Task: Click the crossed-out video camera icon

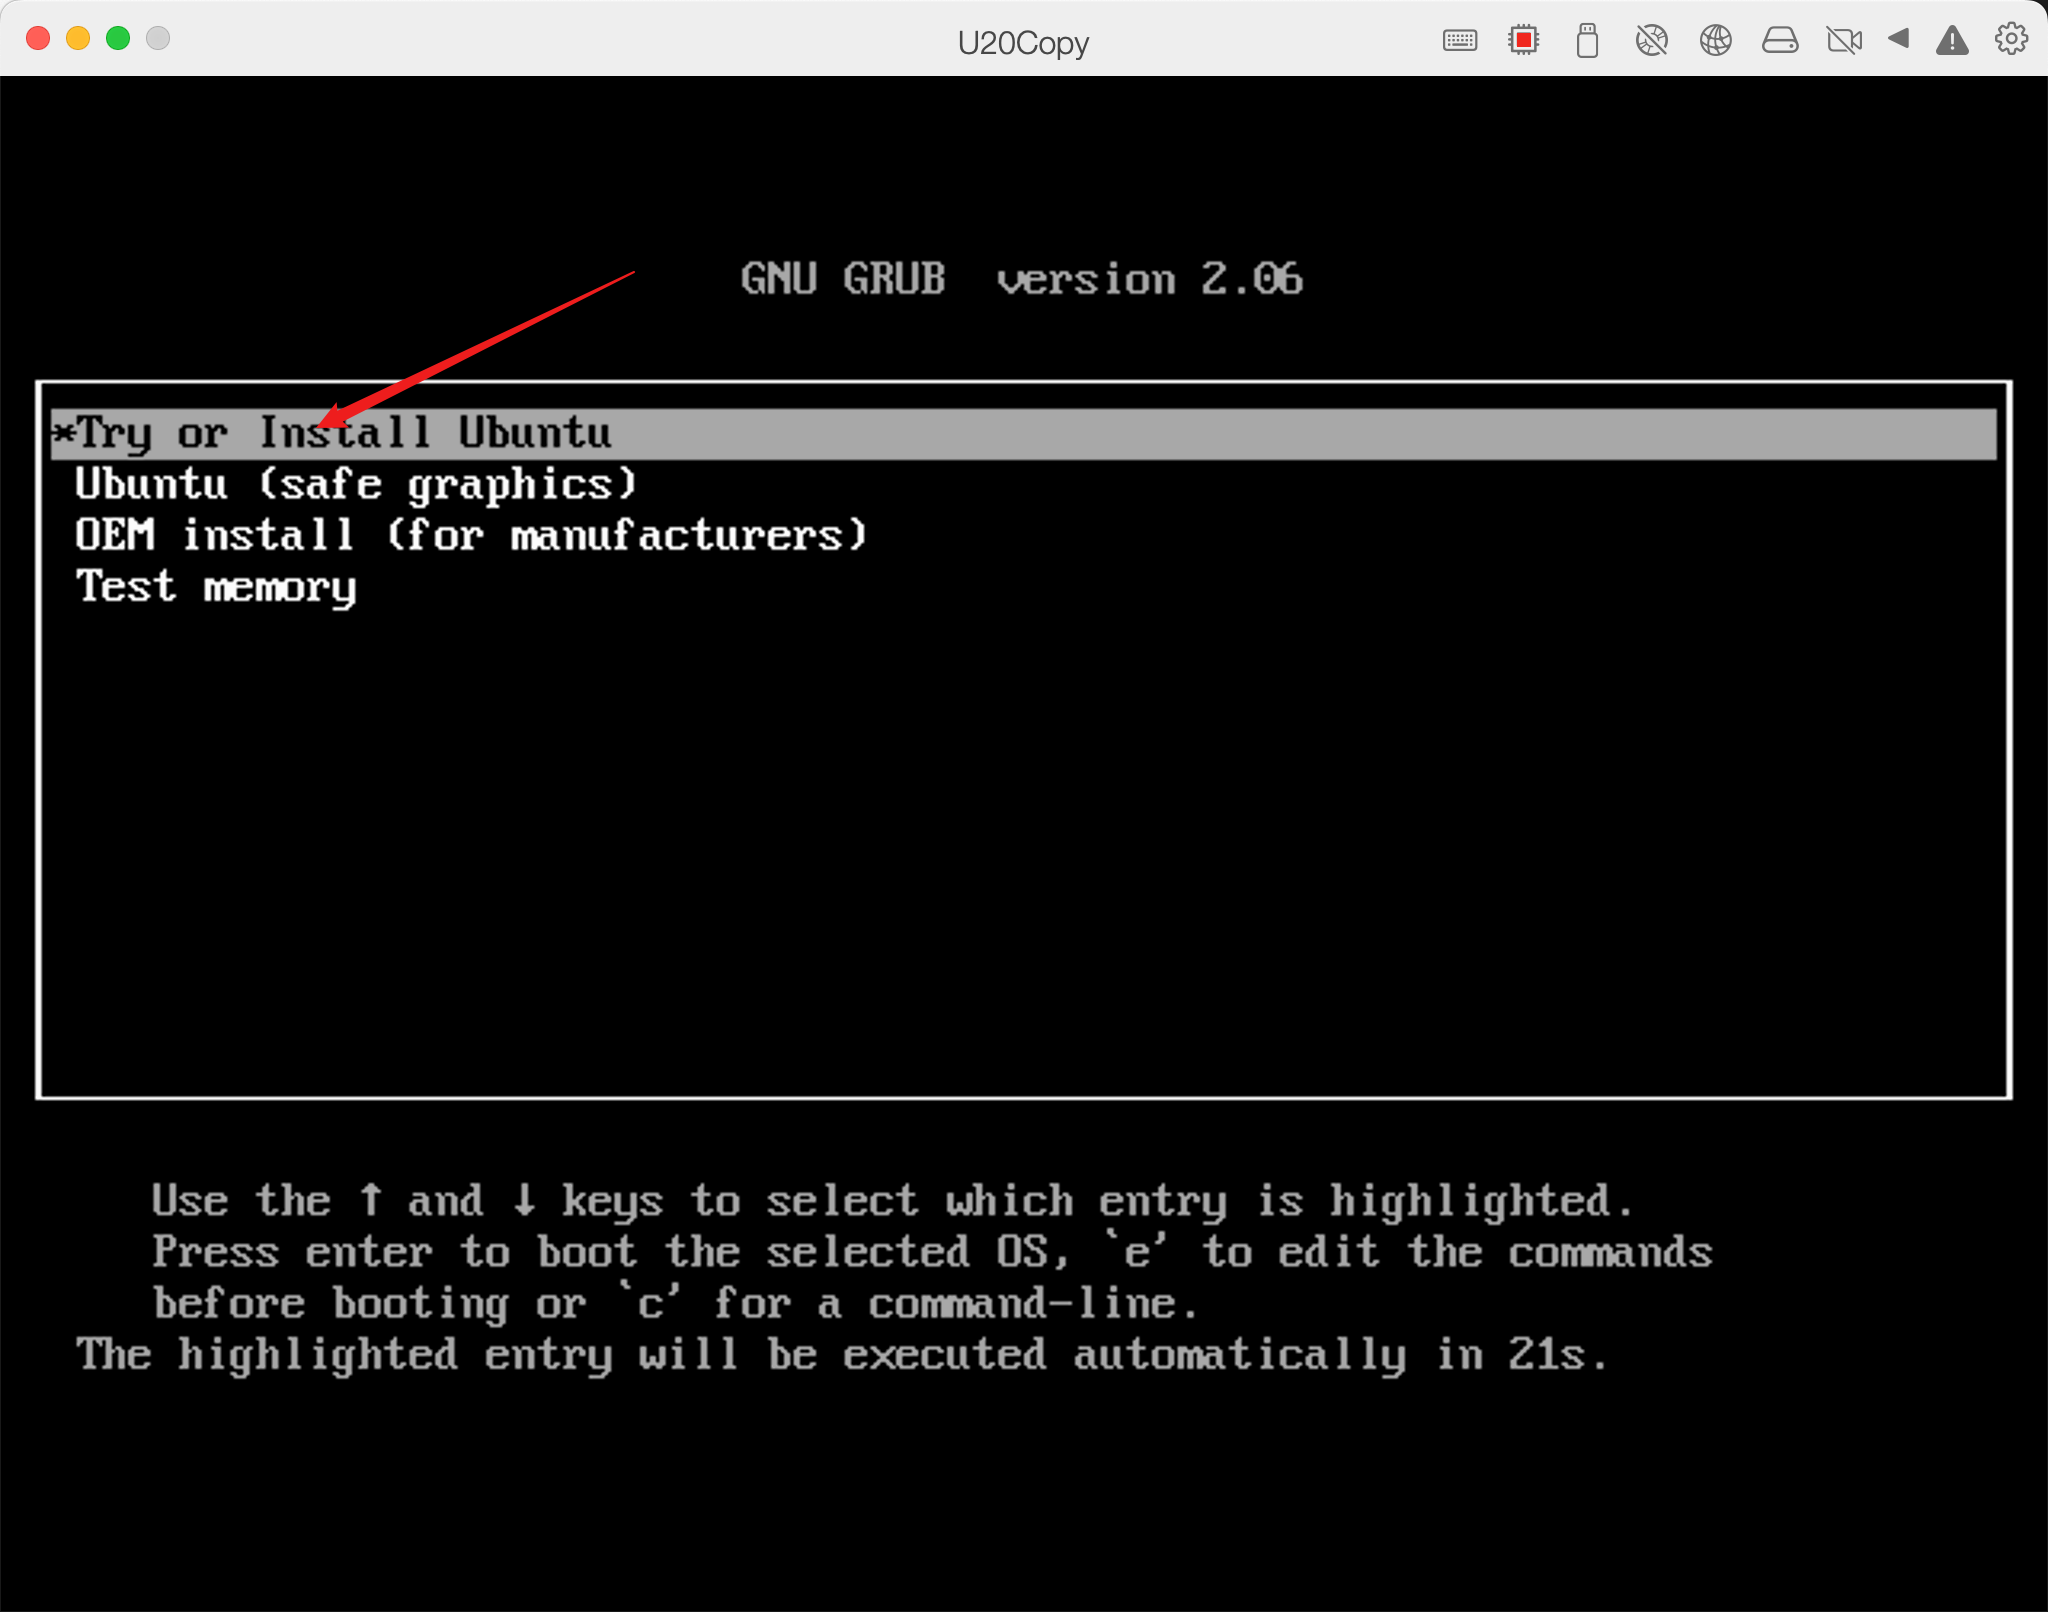Action: (1844, 40)
